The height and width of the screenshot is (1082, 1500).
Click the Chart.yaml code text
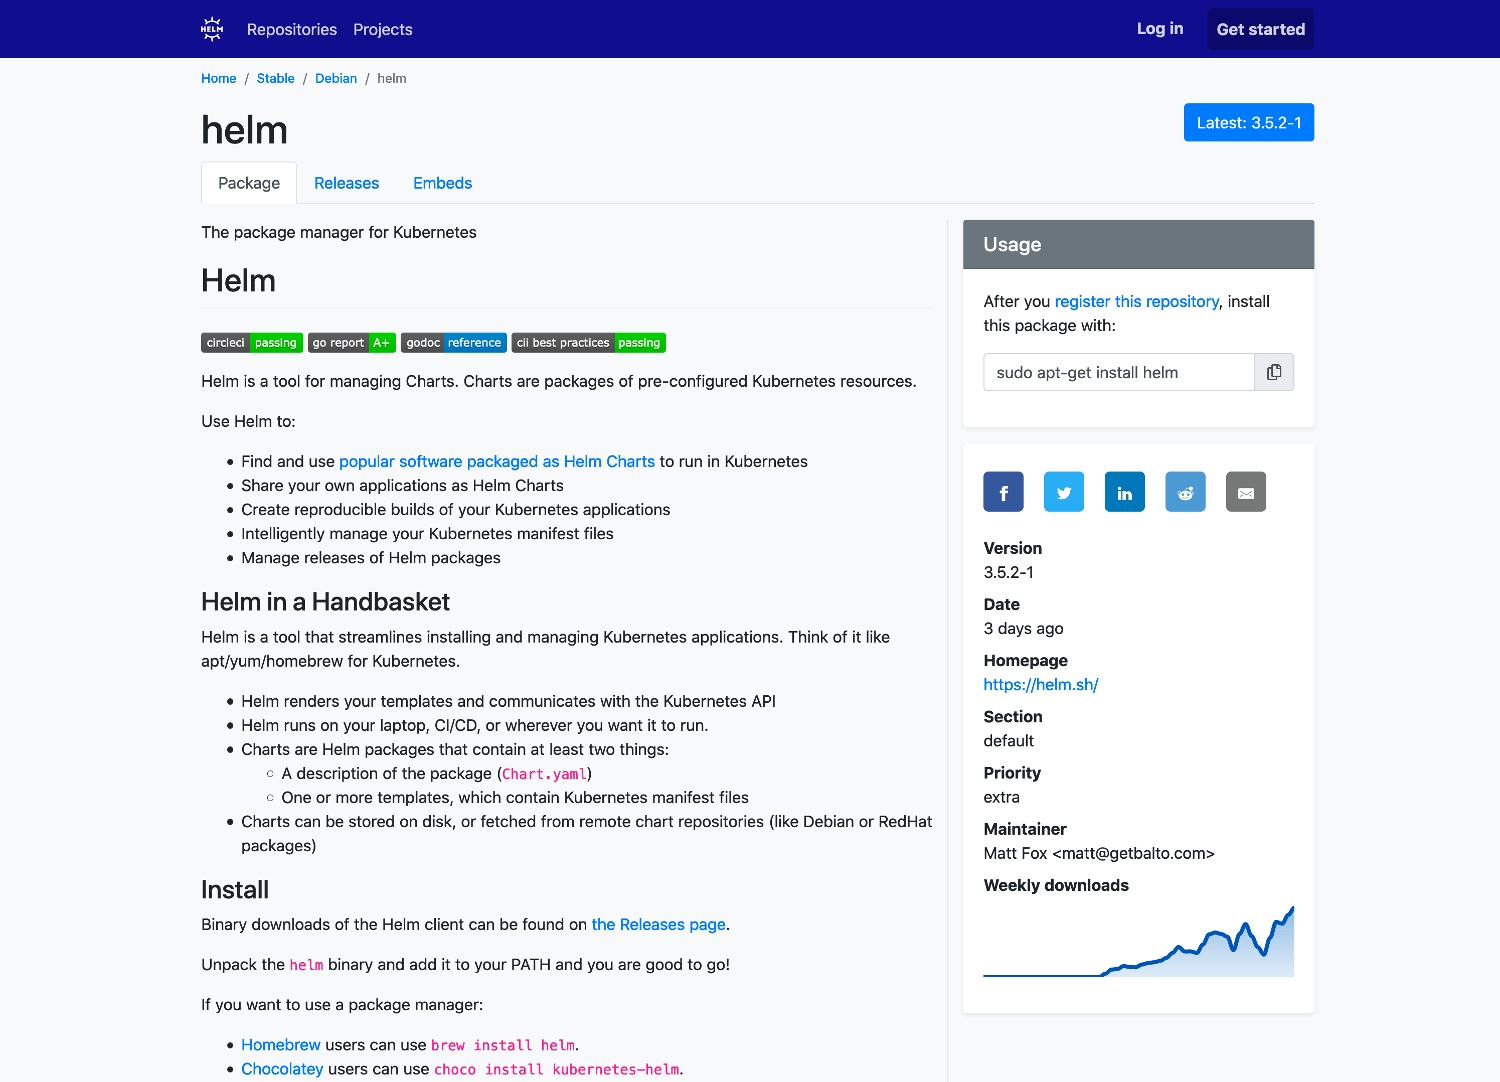(545, 774)
